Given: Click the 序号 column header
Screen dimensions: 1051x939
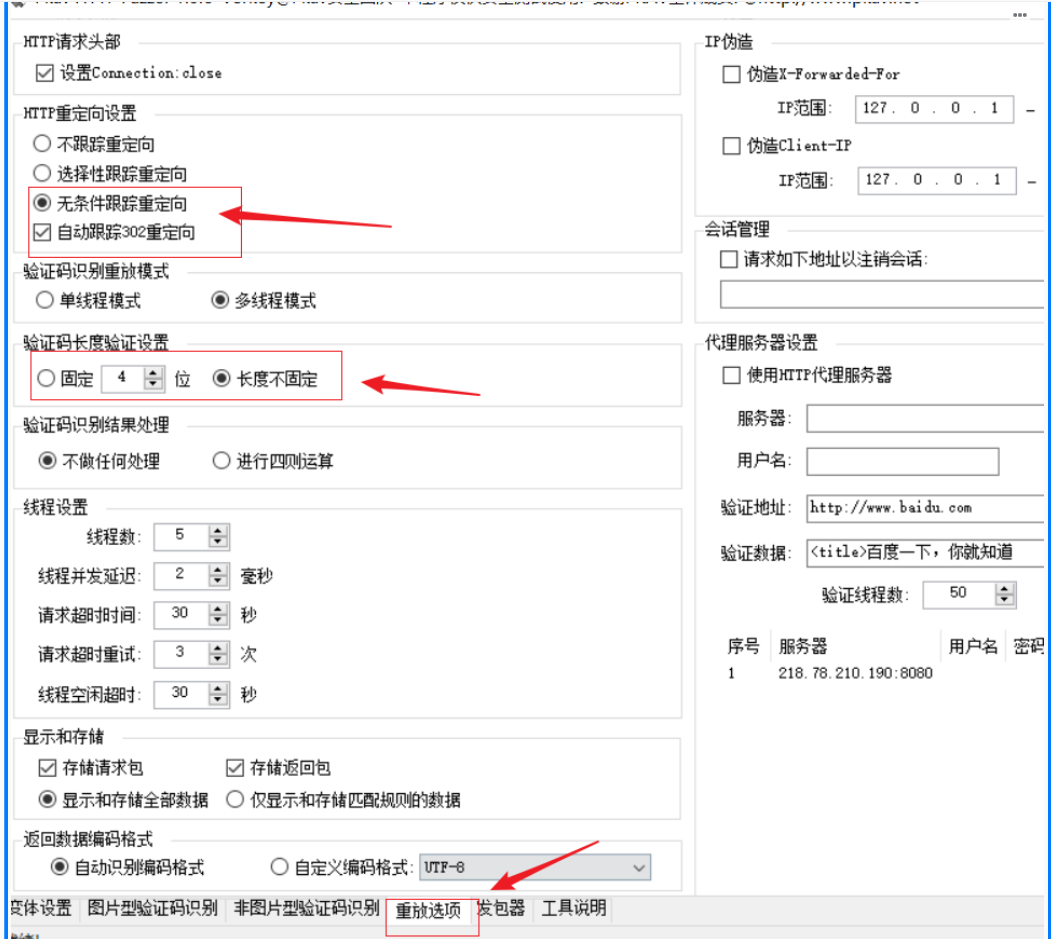Looking at the screenshot, I should [x=744, y=646].
